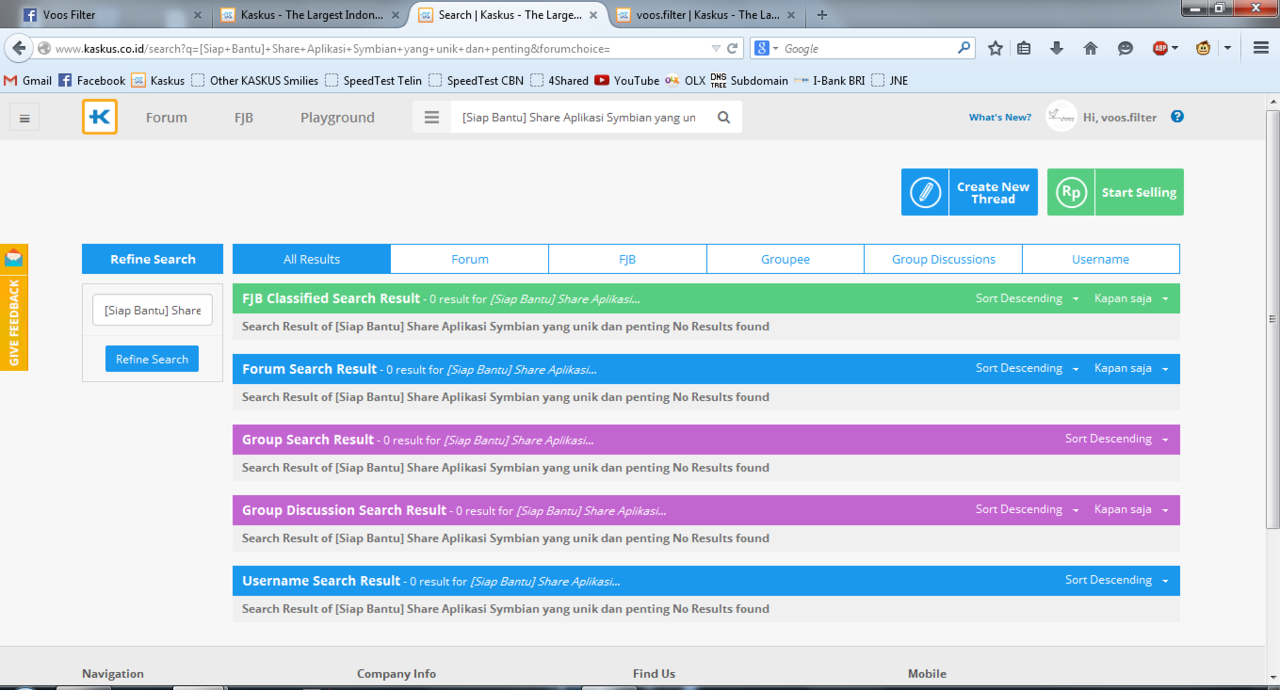1280x690 pixels.
Task: Click the search magnifier in Kaskus search bar
Action: tap(723, 117)
